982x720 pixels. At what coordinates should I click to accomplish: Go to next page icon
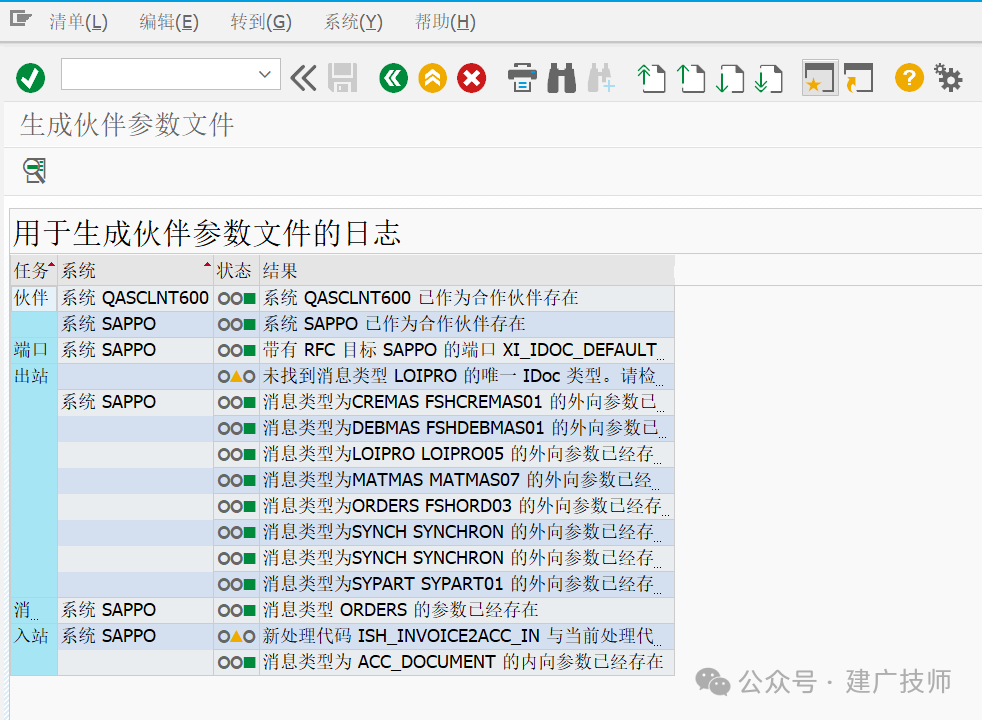(730, 78)
